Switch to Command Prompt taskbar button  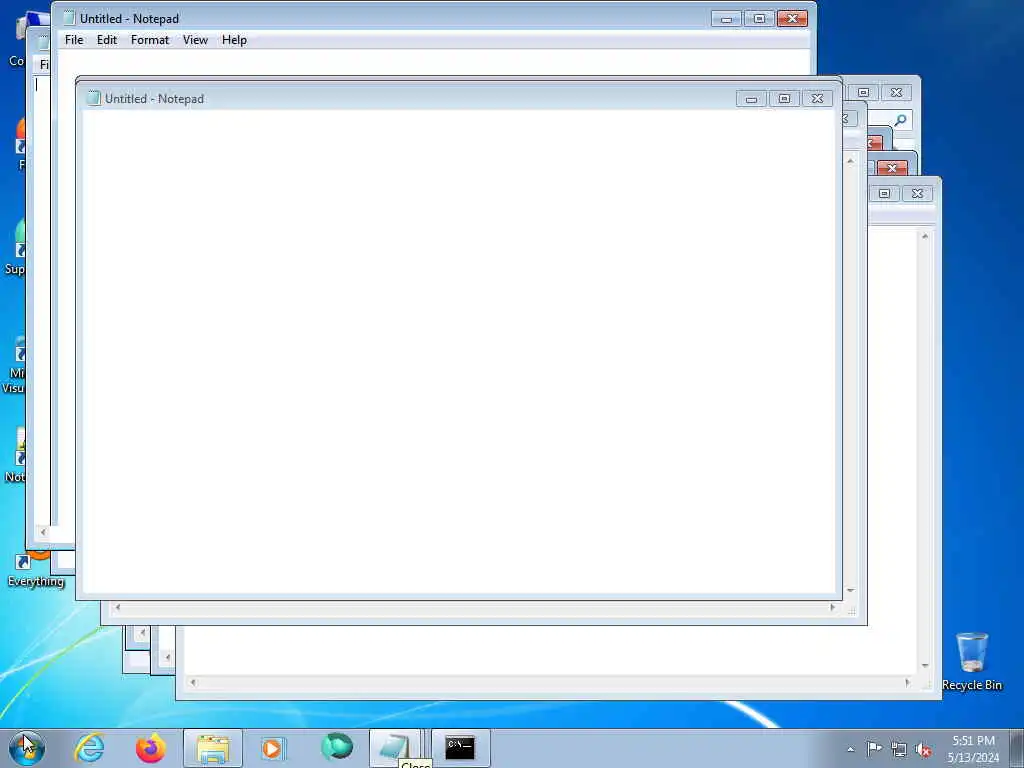[x=460, y=748]
